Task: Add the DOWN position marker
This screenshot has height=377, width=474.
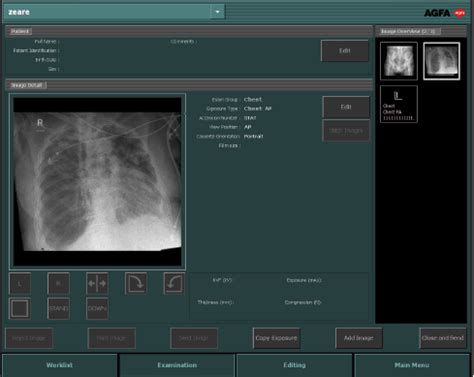Action: tap(97, 308)
